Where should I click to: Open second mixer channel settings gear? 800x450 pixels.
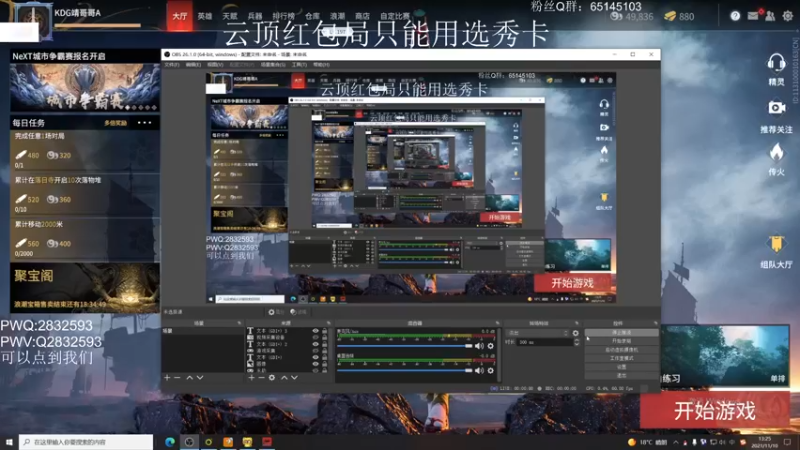(491, 370)
